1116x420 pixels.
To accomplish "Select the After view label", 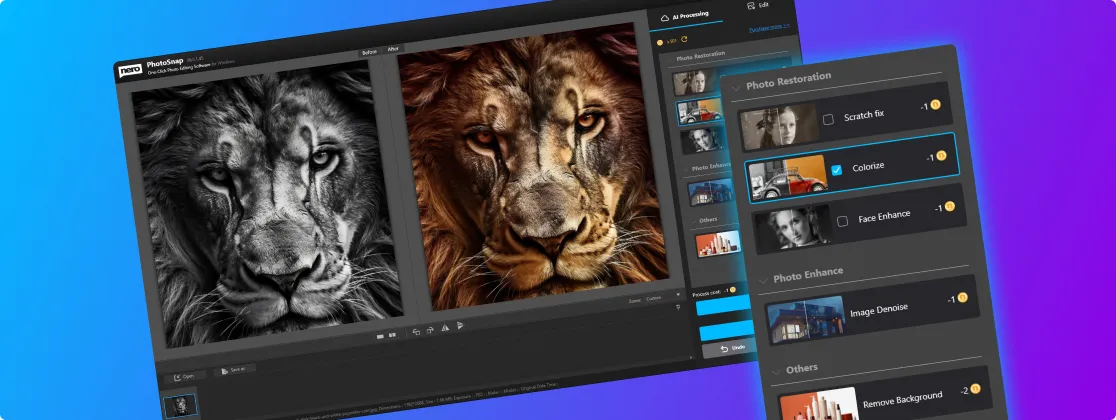I will pyautogui.click(x=393, y=49).
